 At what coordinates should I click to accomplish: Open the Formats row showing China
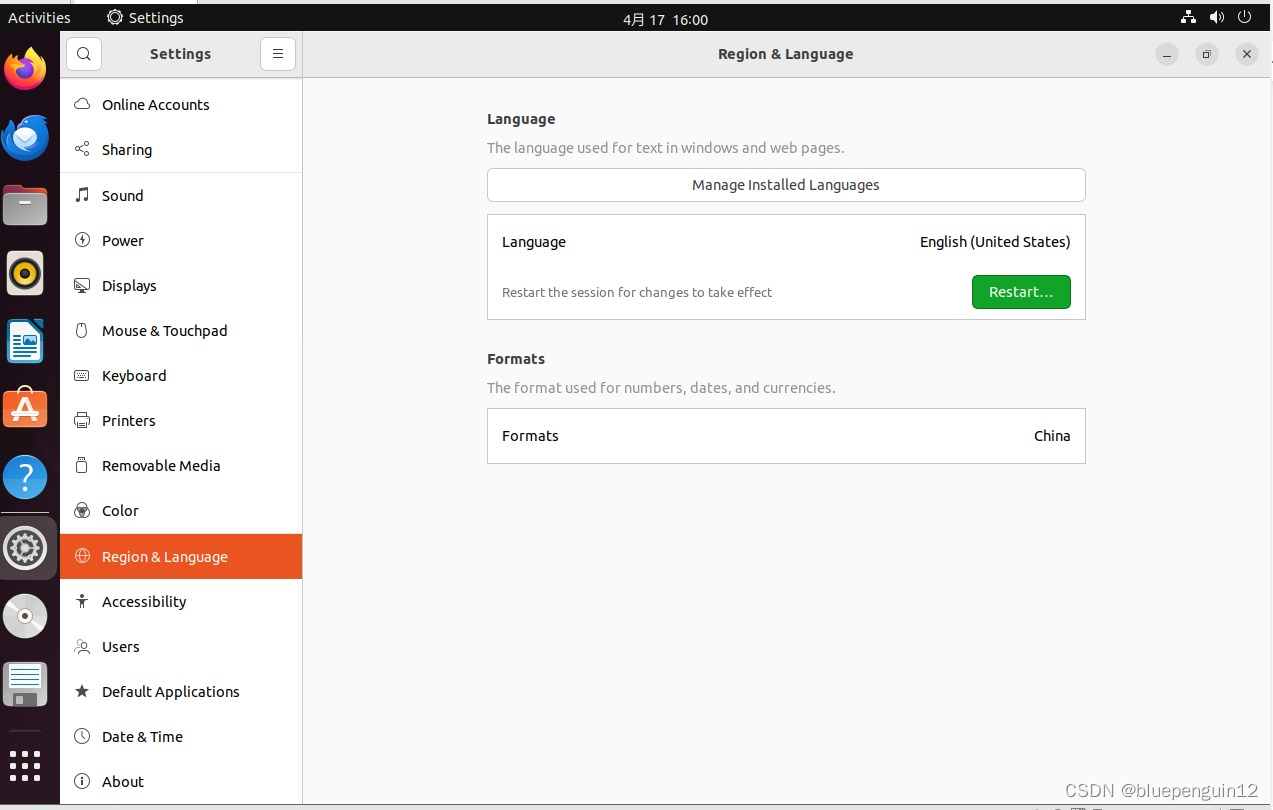[786, 436]
